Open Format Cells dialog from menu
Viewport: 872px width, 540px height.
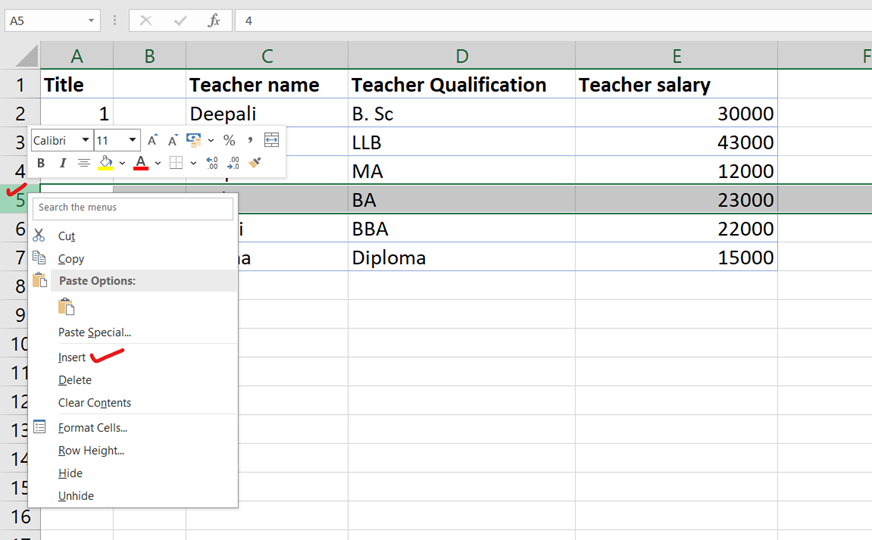pos(92,428)
